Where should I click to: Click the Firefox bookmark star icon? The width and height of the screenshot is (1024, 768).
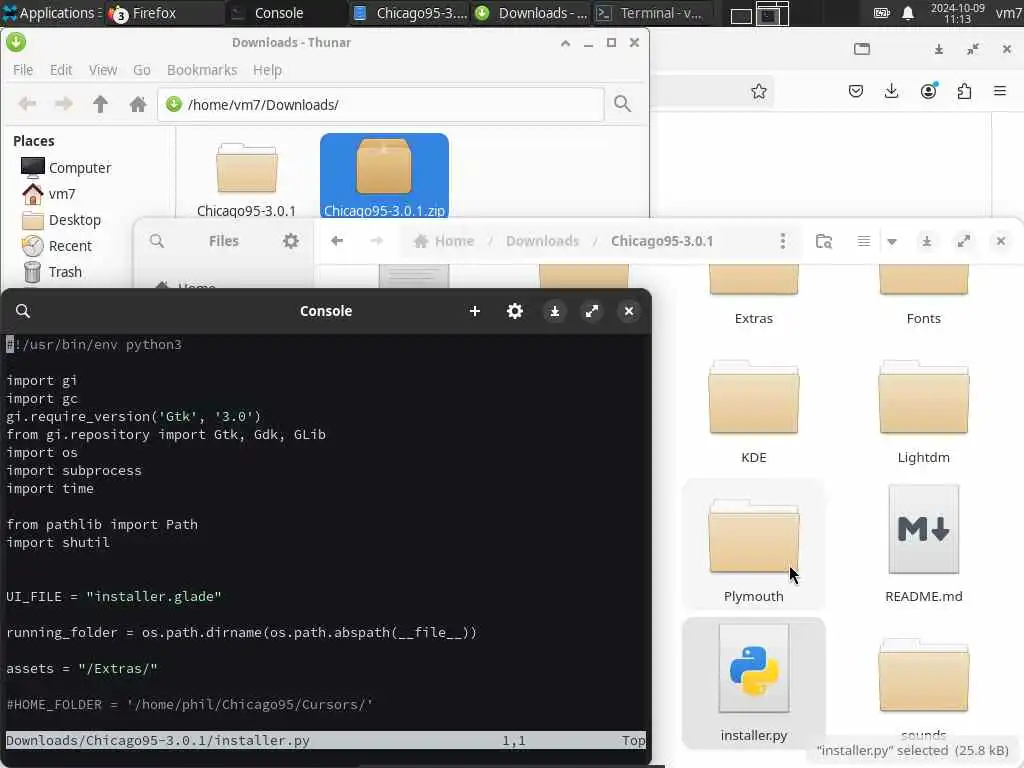(x=759, y=91)
